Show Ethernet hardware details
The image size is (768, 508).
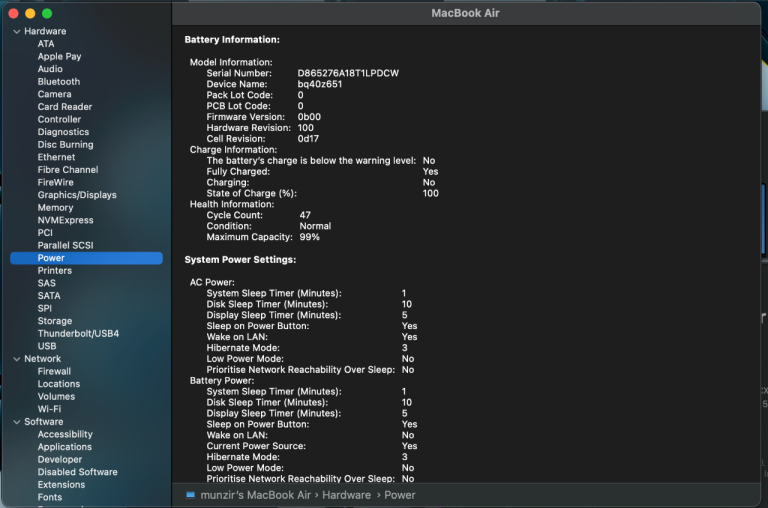tap(56, 157)
